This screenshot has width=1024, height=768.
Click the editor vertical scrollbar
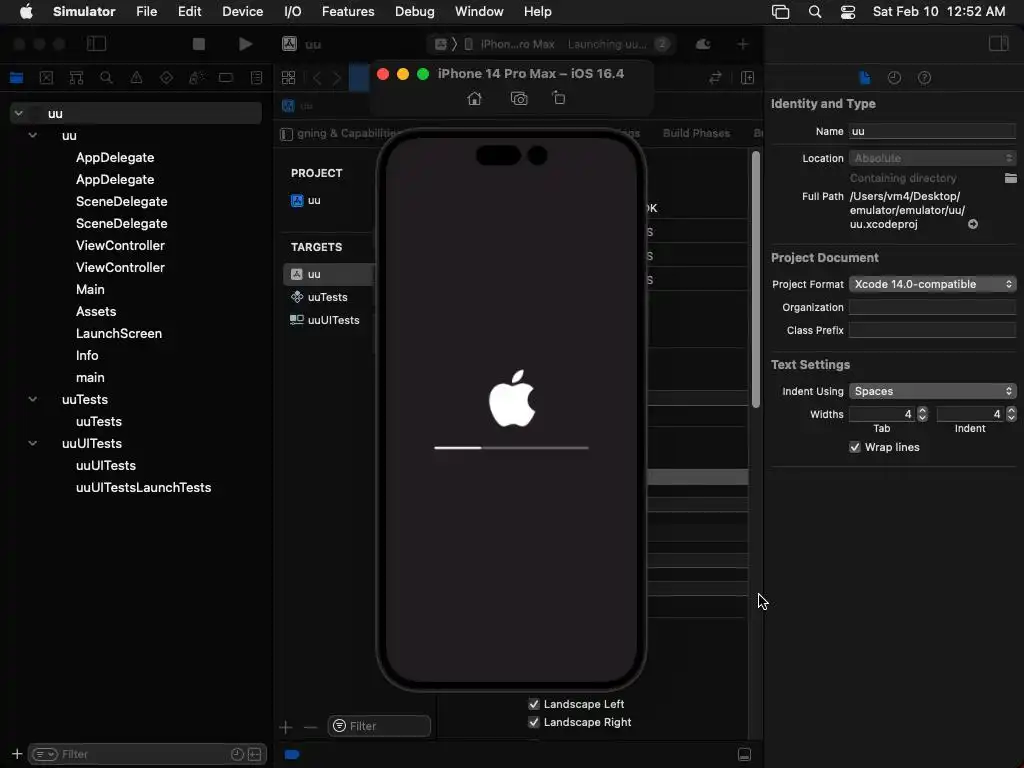point(756,280)
